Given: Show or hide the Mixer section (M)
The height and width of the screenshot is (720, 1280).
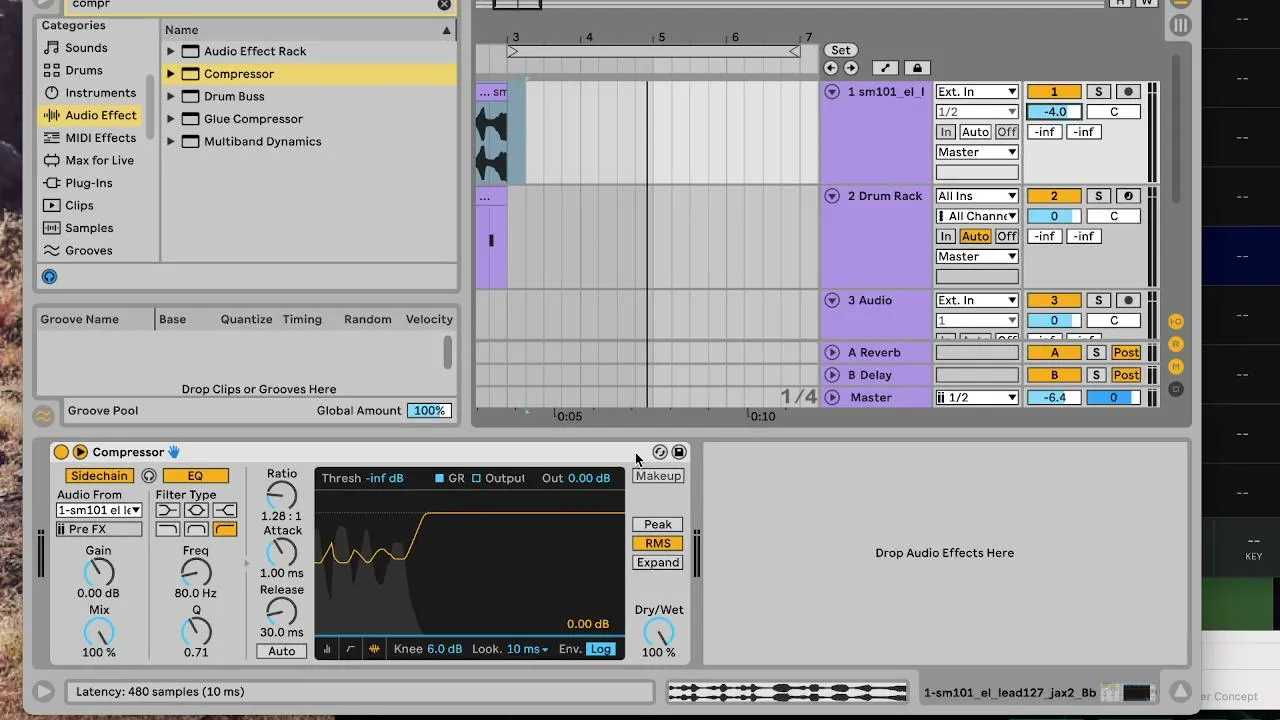Looking at the screenshot, I should [x=1176, y=366].
